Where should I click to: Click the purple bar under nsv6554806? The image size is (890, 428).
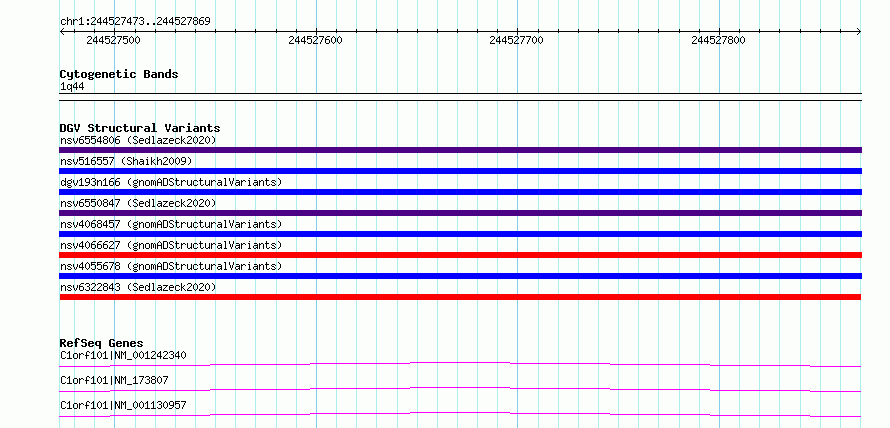[x=460, y=150]
